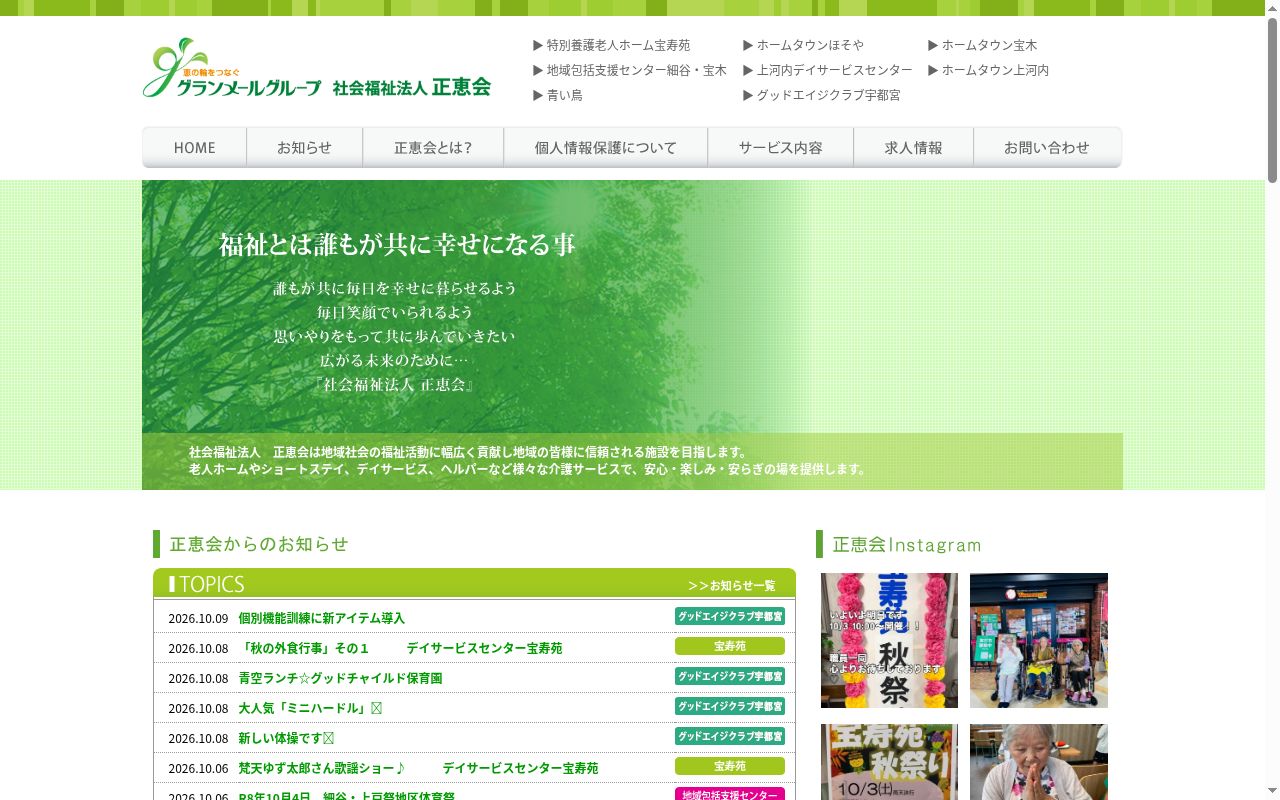
Task: Open 地域包括支援センター細谷・宝木 link
Action: 630,70
